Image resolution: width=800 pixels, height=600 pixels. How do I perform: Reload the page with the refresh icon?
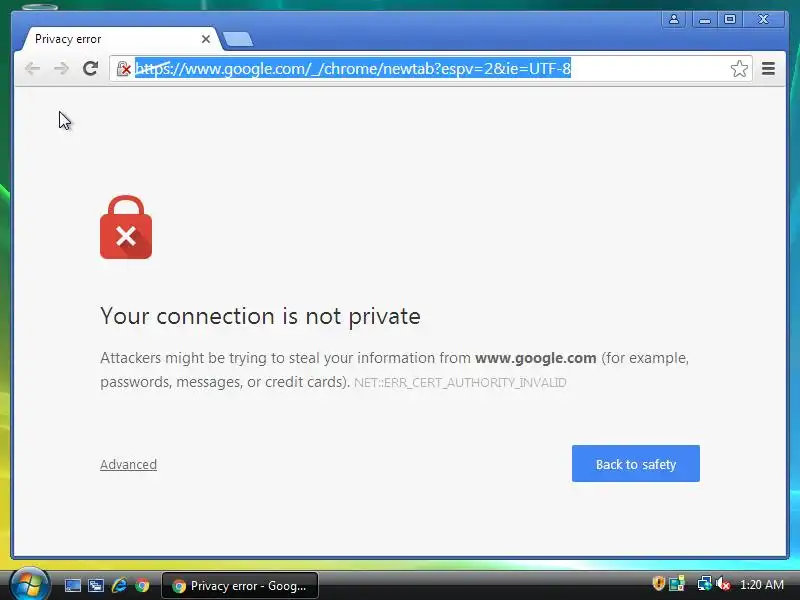[x=90, y=68]
